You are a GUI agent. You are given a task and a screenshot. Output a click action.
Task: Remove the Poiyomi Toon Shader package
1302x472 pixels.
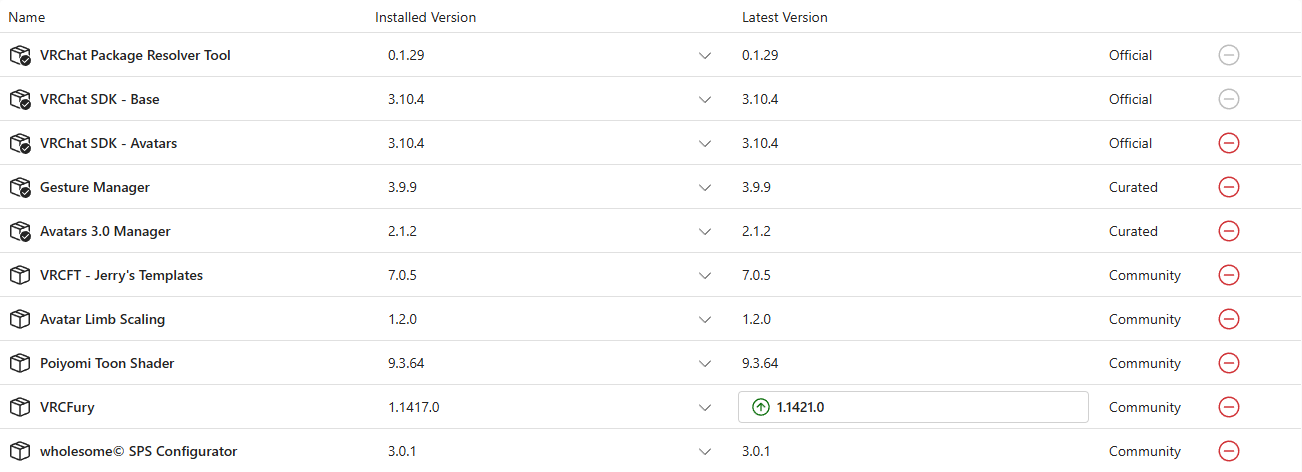point(1229,363)
